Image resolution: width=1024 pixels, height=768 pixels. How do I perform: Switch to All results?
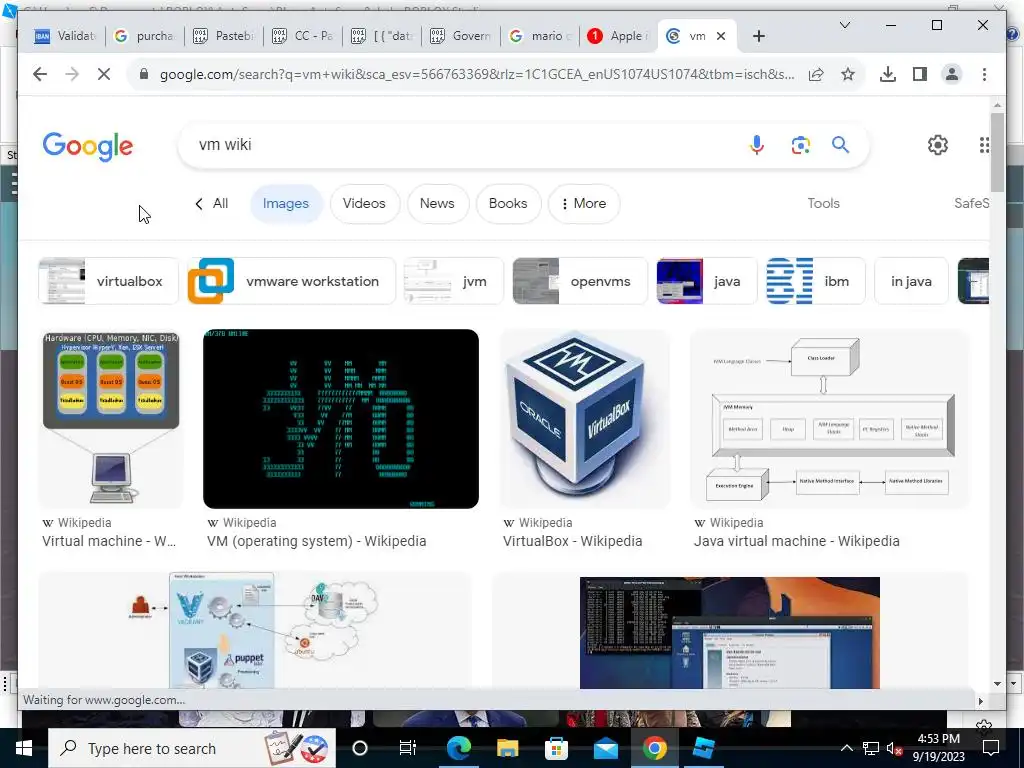tap(212, 203)
